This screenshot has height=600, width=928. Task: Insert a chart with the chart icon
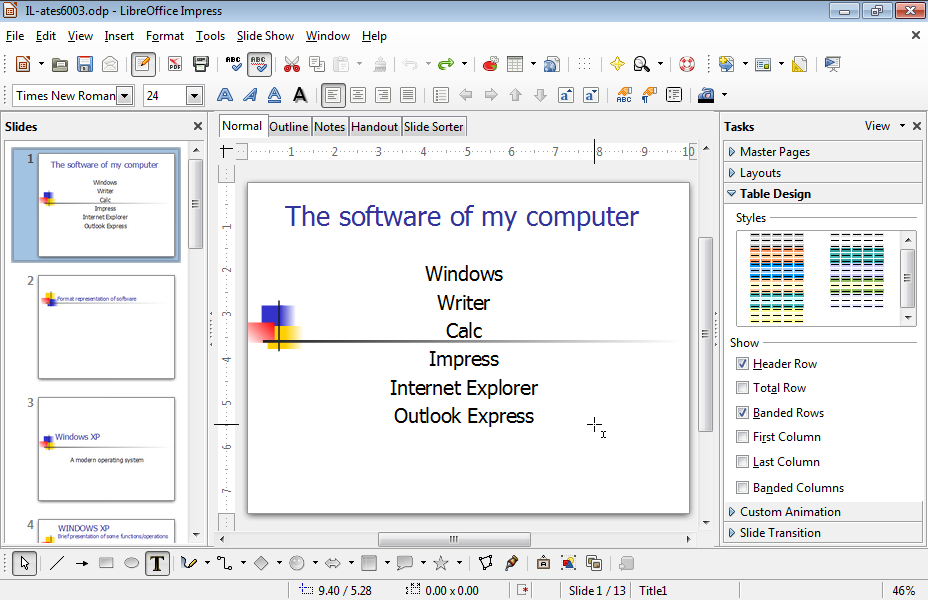[x=490, y=64]
